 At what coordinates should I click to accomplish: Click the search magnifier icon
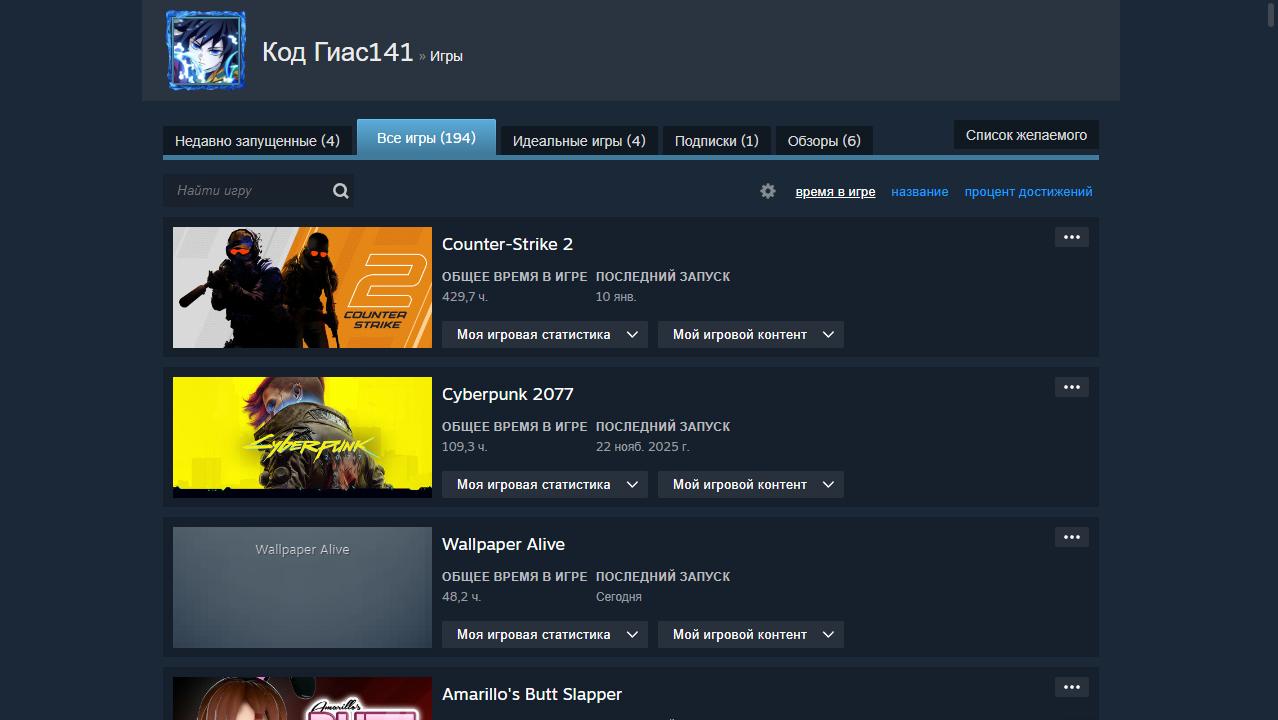click(x=340, y=191)
